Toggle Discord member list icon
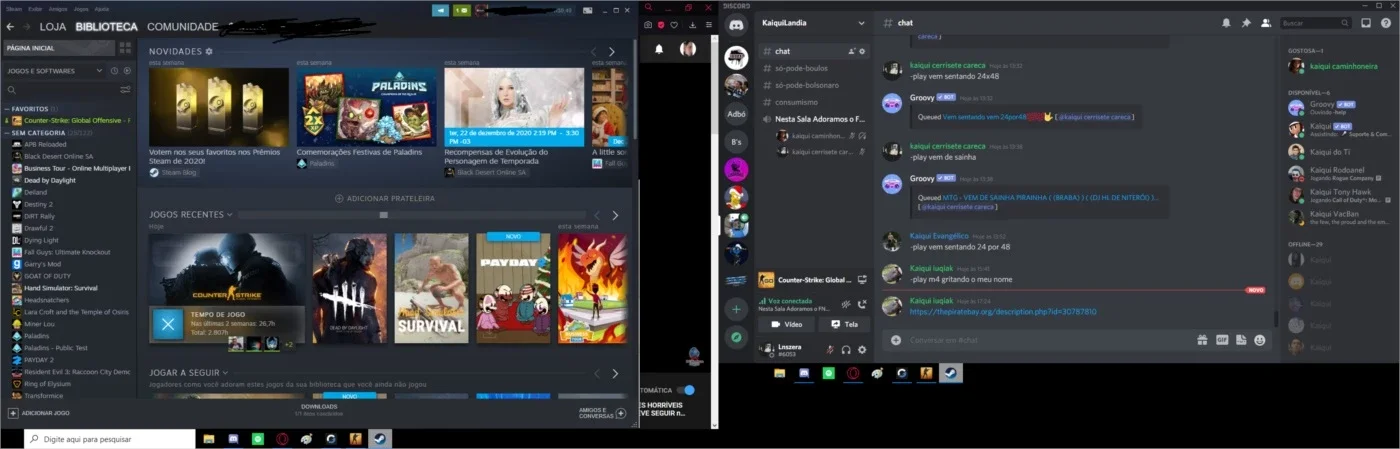Viewport: 1400px width, 449px height. 1266,22
